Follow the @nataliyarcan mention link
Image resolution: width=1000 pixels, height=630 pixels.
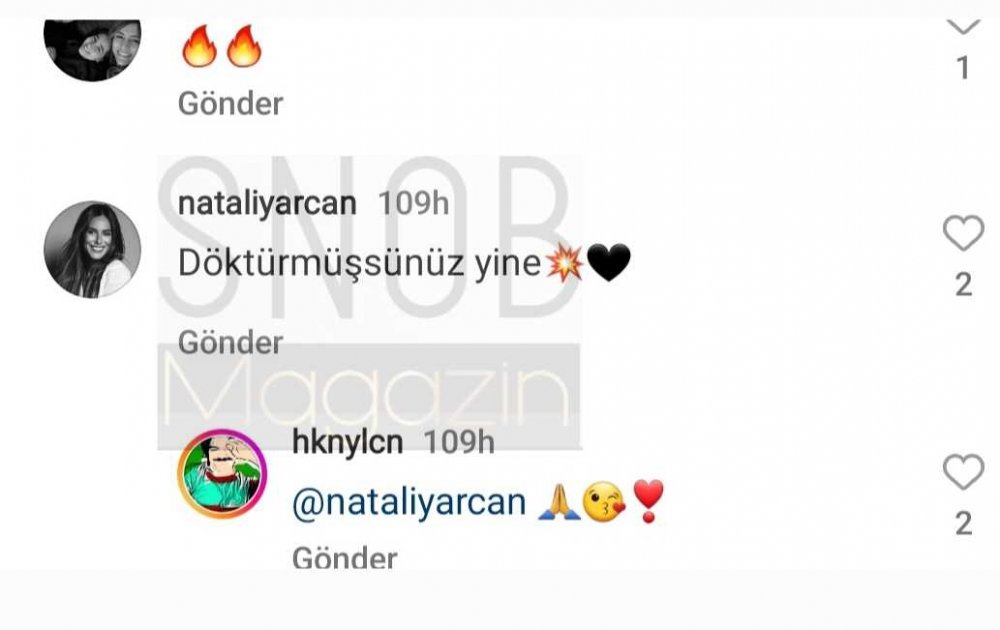coord(408,502)
